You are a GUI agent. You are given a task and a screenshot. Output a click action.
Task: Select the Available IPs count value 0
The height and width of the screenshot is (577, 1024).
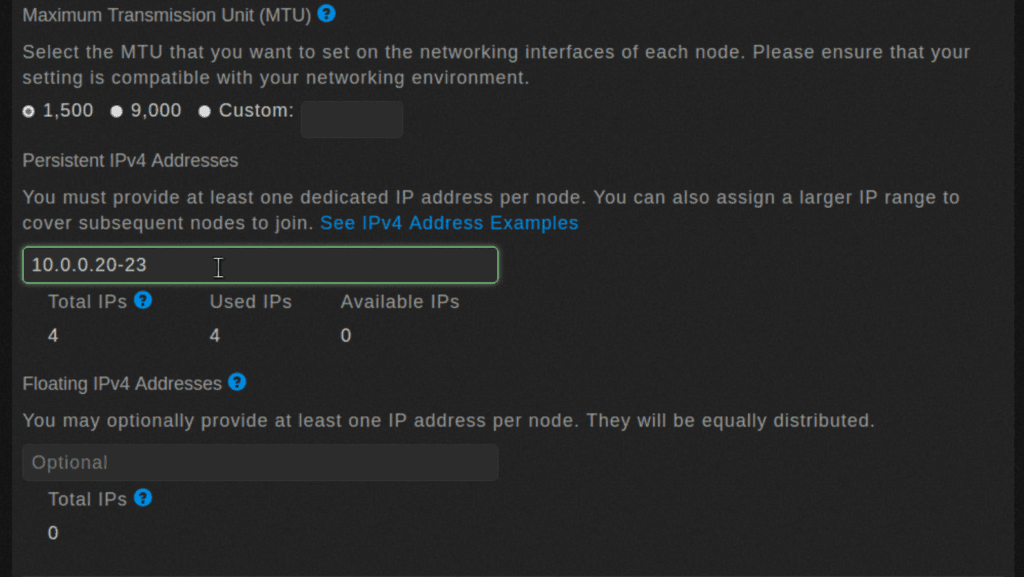pos(346,336)
